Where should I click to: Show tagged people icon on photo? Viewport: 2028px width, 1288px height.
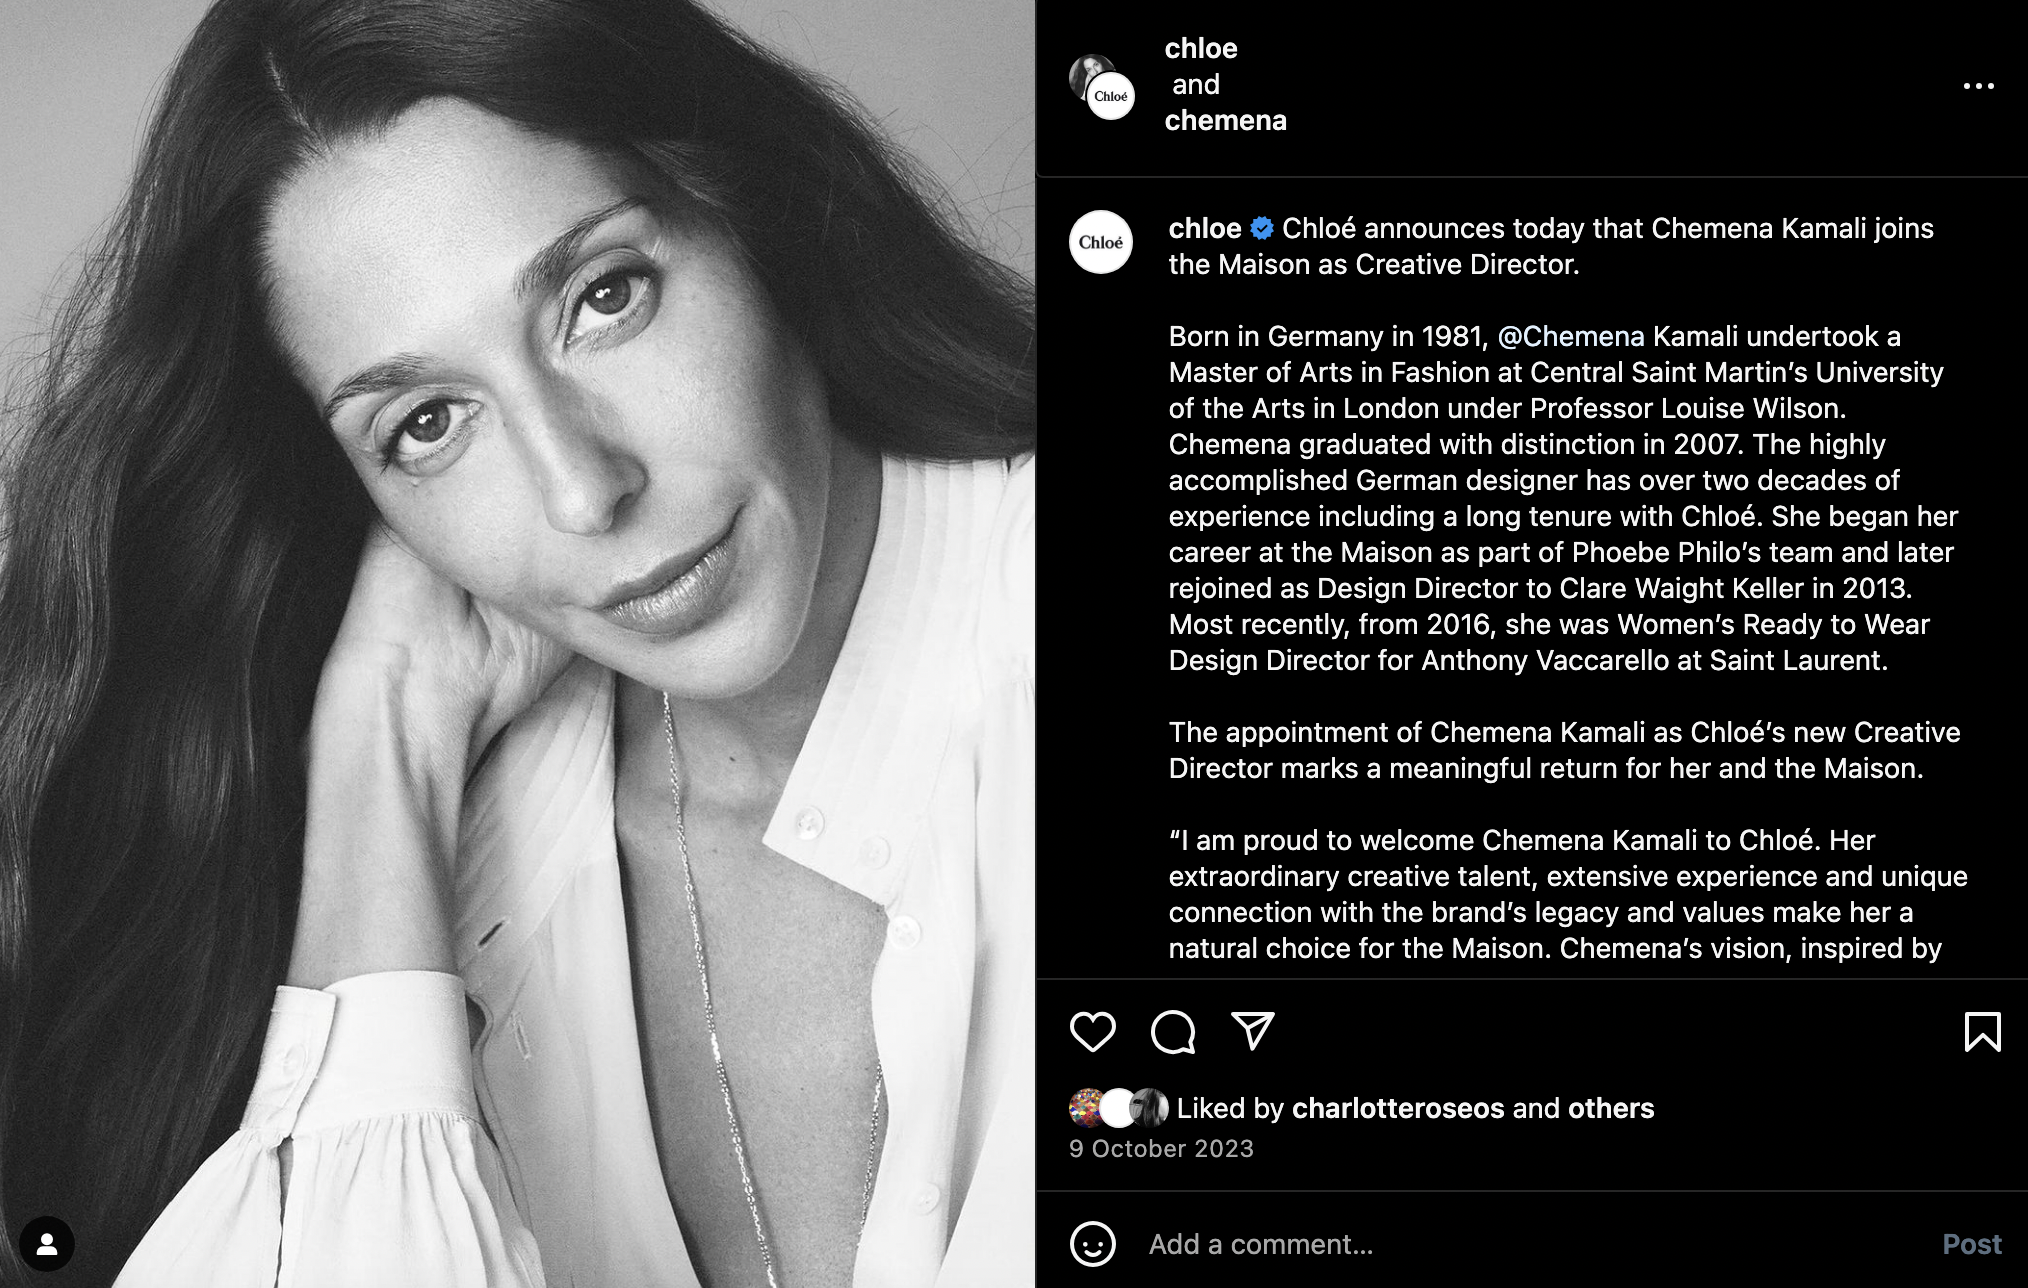point(47,1244)
